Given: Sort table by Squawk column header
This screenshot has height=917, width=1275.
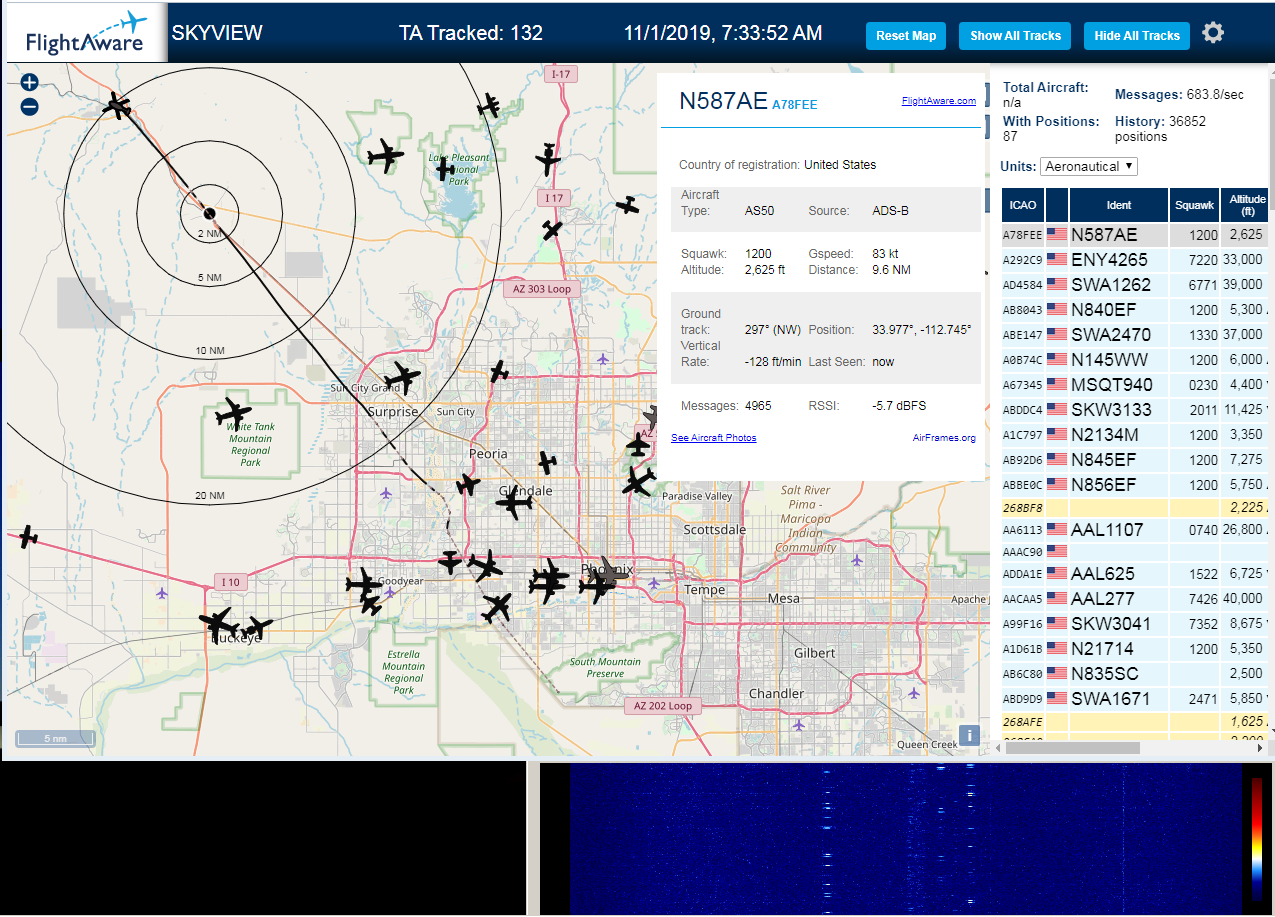Looking at the screenshot, I should [x=1195, y=205].
